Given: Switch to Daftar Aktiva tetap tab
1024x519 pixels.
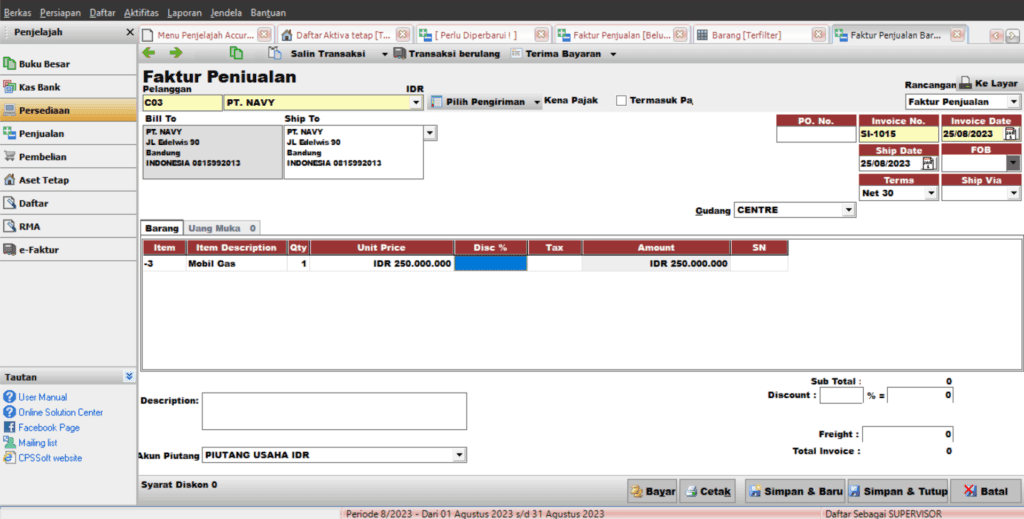Looking at the screenshot, I should [344, 35].
